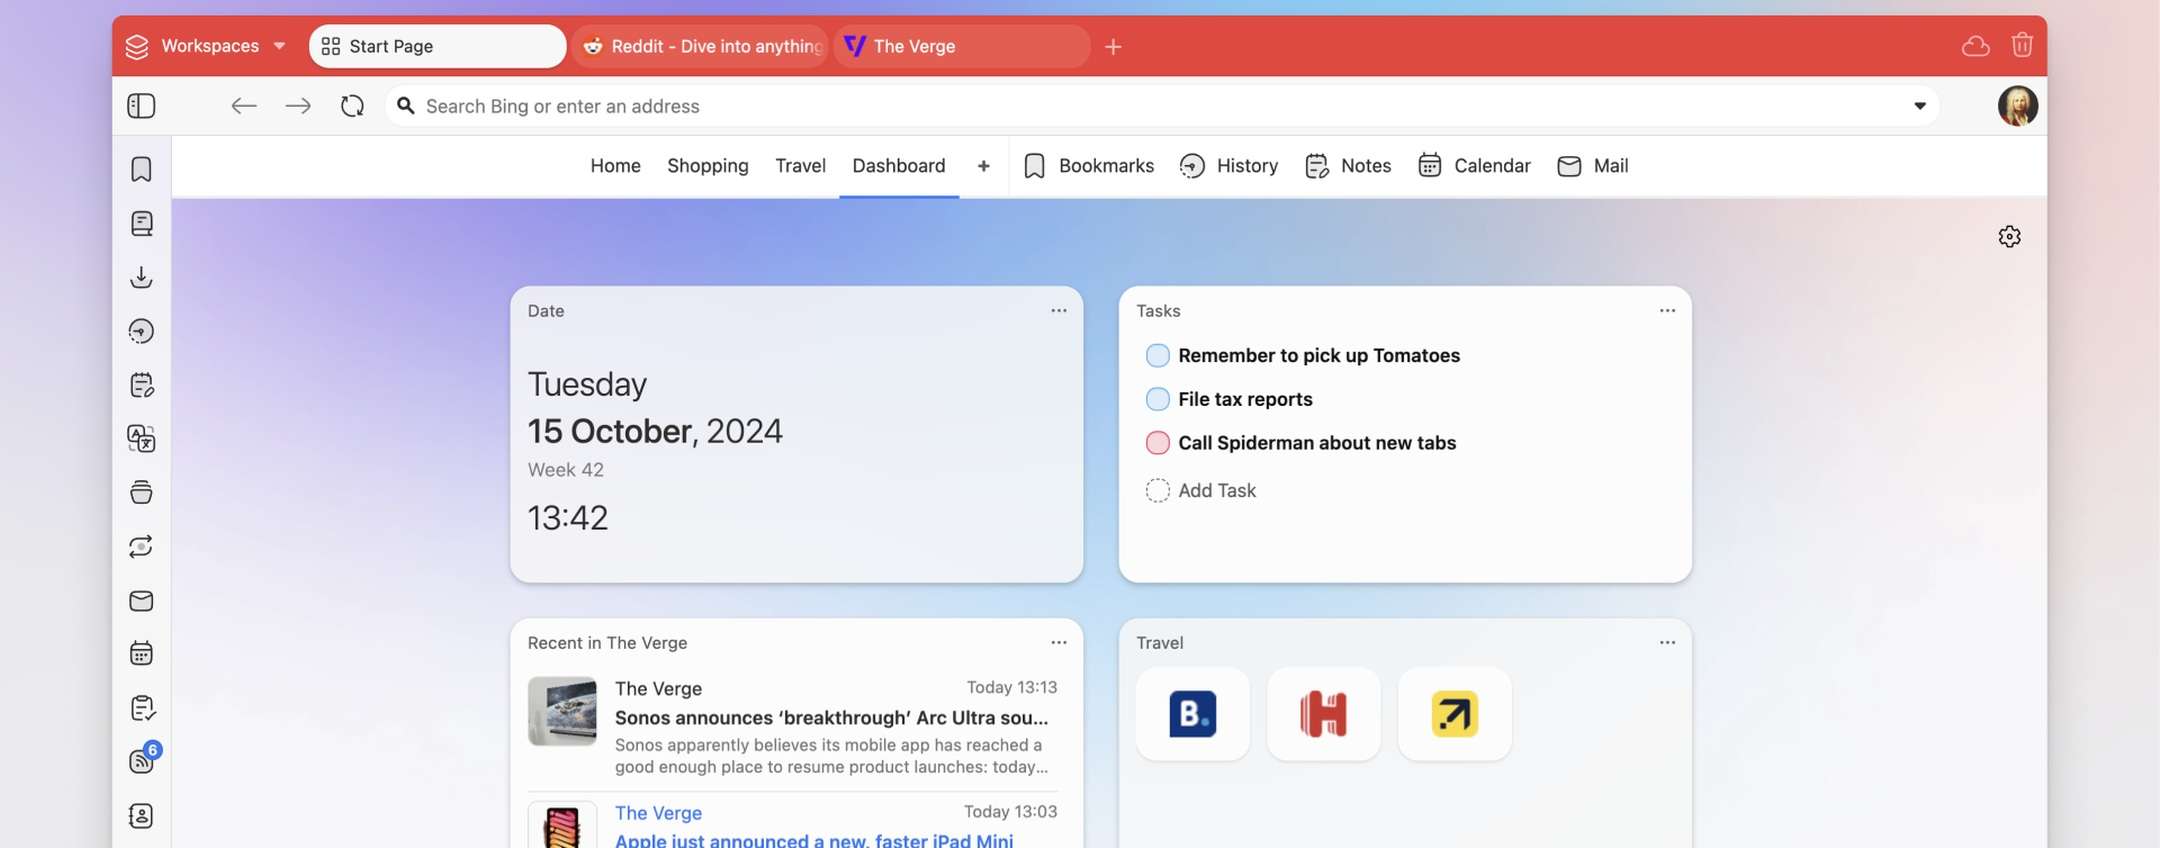Switch to the Home speed dial tab
2160x848 pixels.
click(x=615, y=166)
